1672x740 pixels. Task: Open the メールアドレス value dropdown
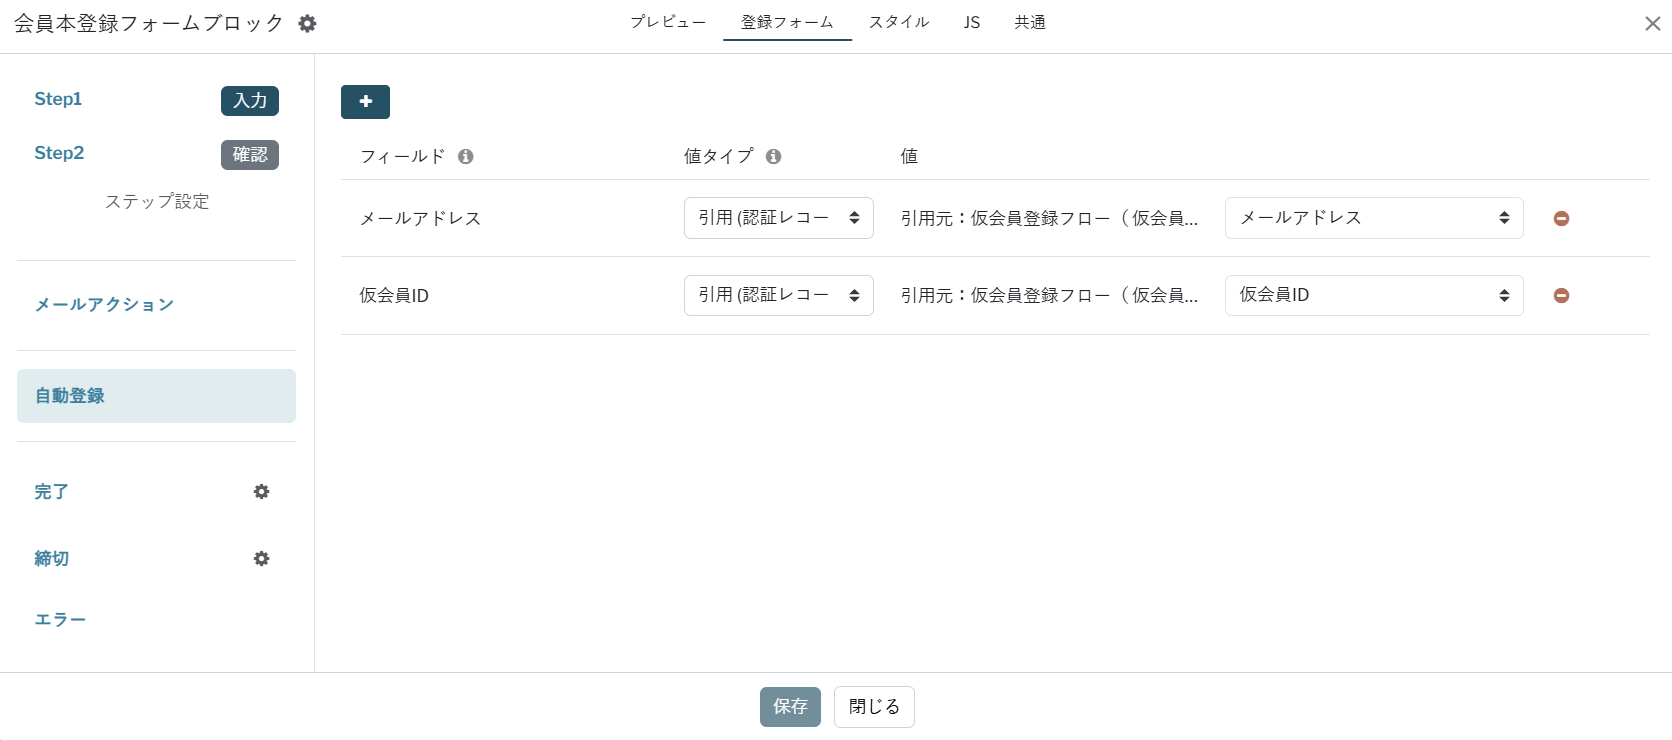coord(1374,218)
